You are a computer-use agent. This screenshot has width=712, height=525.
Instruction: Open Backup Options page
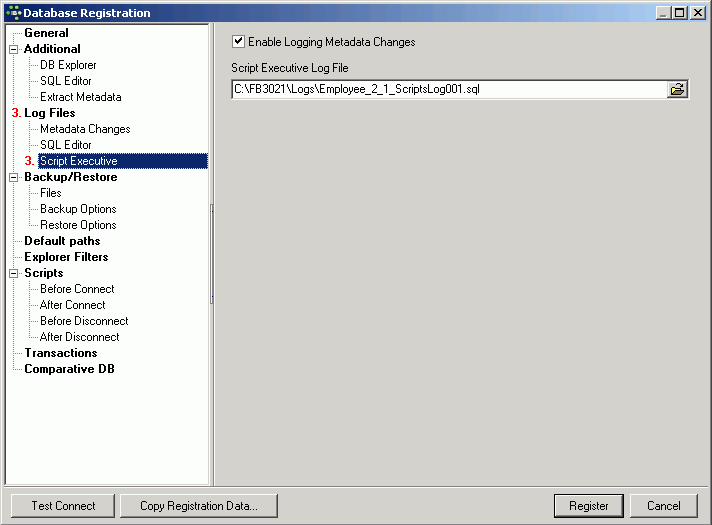click(78, 209)
